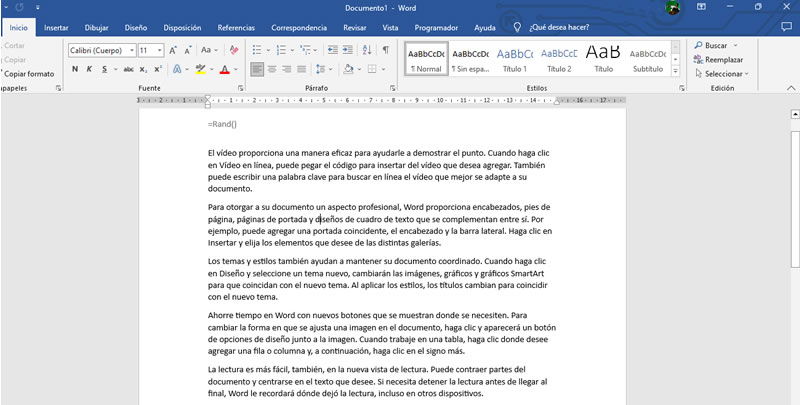Image resolution: width=800 pixels, height=405 pixels.
Task: Toggle bold (N) formatting
Action: pos(75,69)
